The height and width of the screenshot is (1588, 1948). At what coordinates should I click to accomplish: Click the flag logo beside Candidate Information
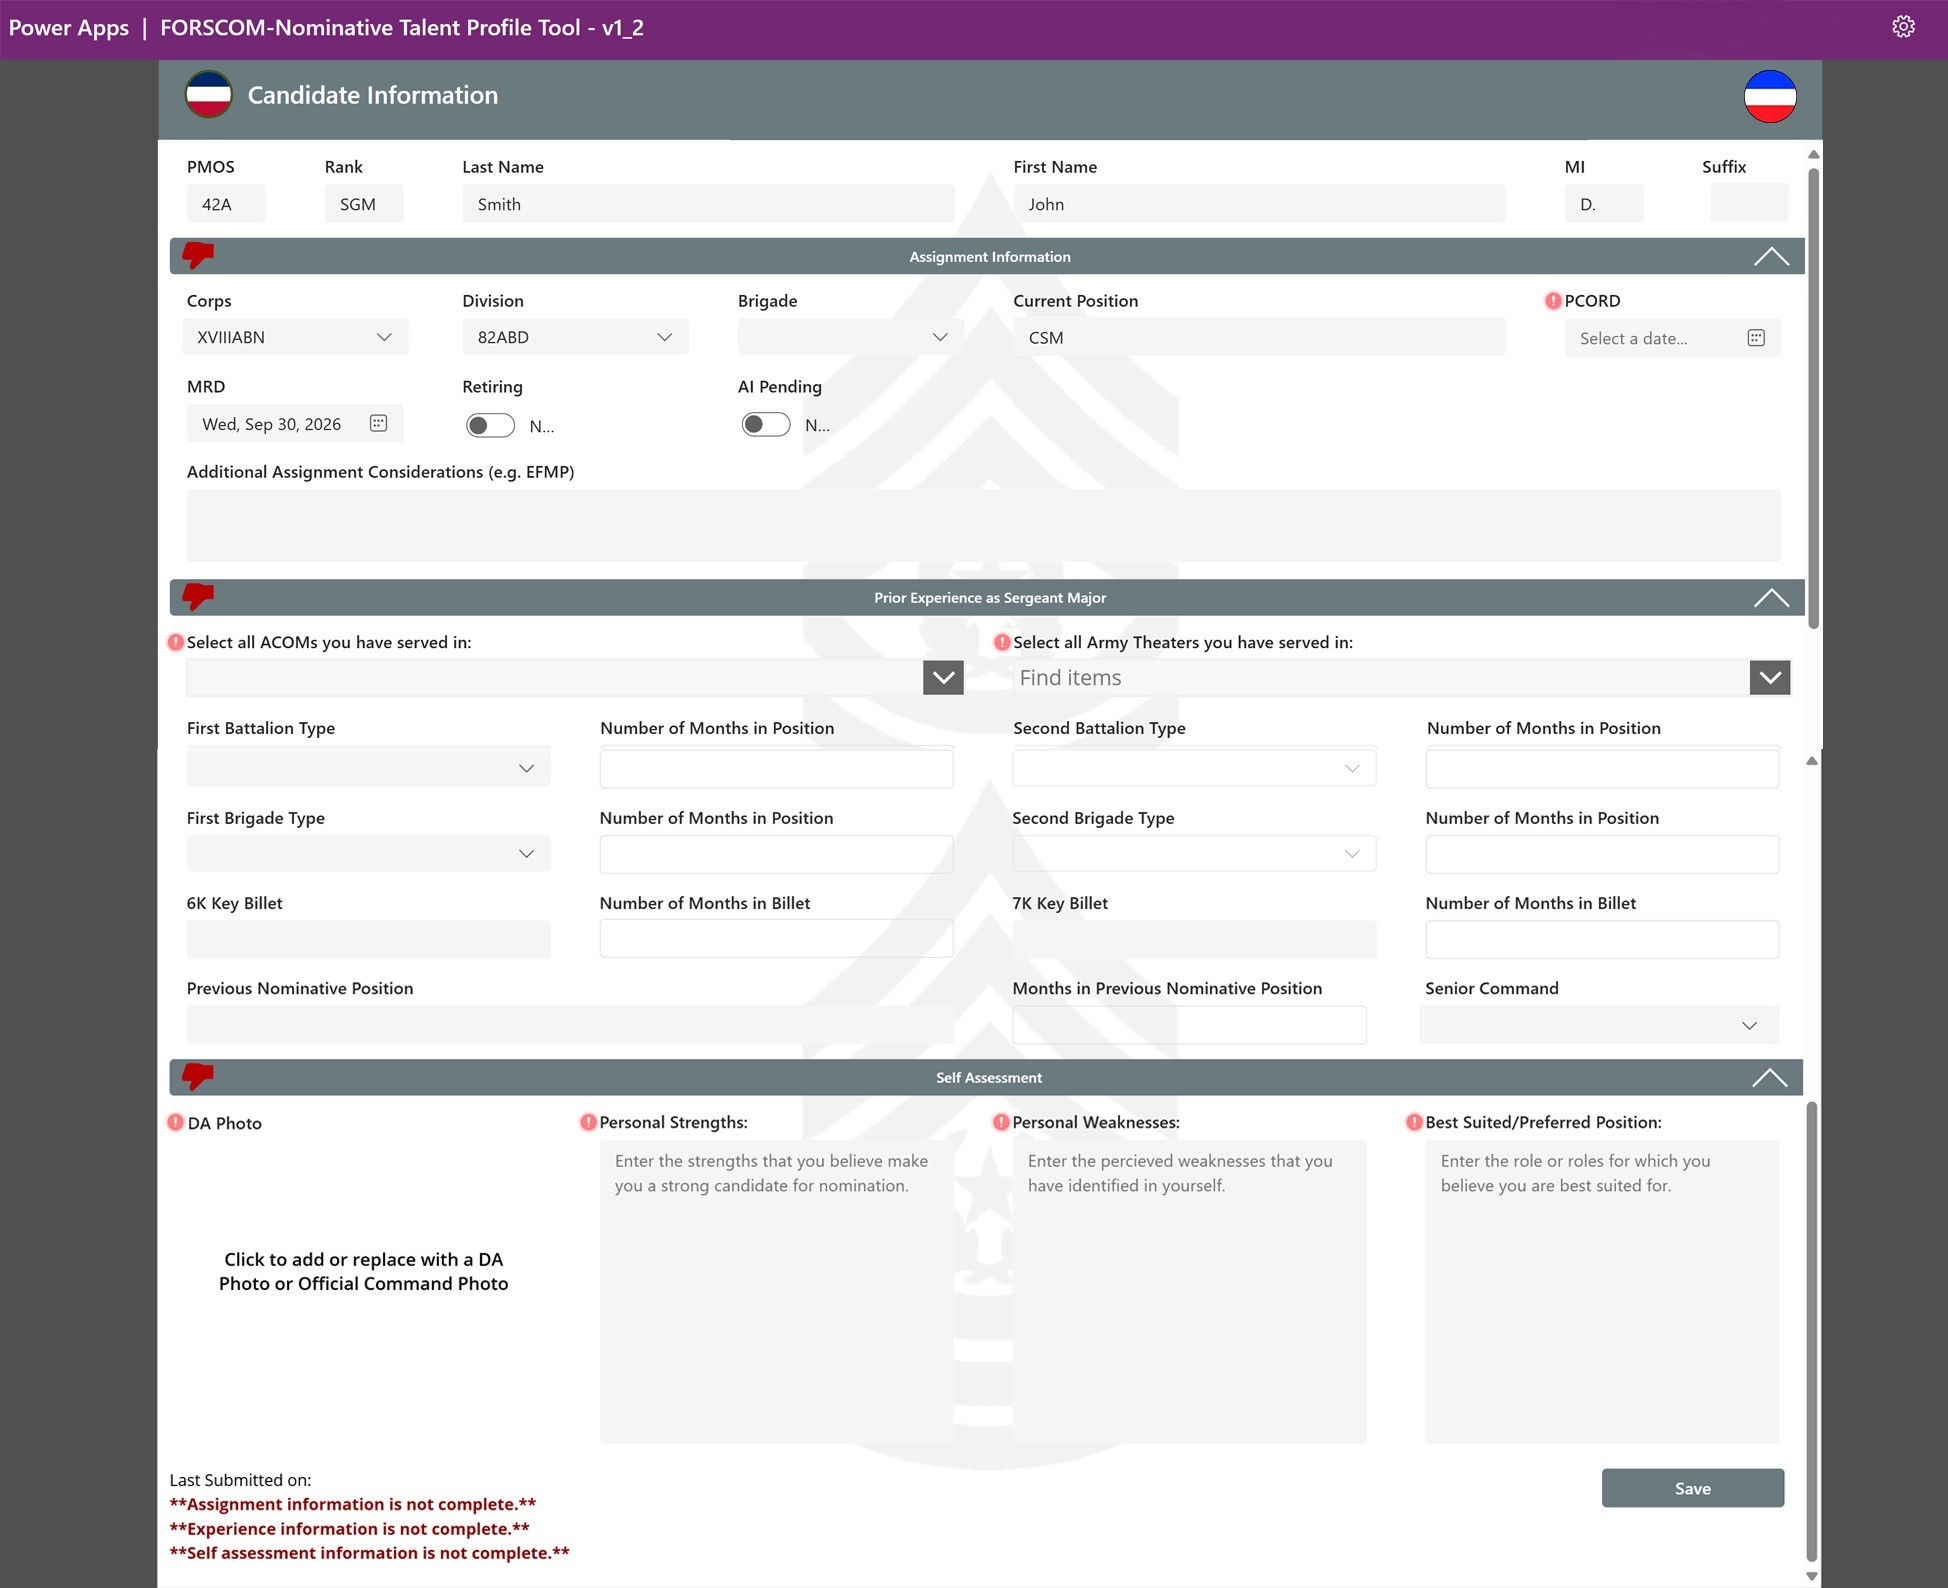pyautogui.click(x=208, y=95)
